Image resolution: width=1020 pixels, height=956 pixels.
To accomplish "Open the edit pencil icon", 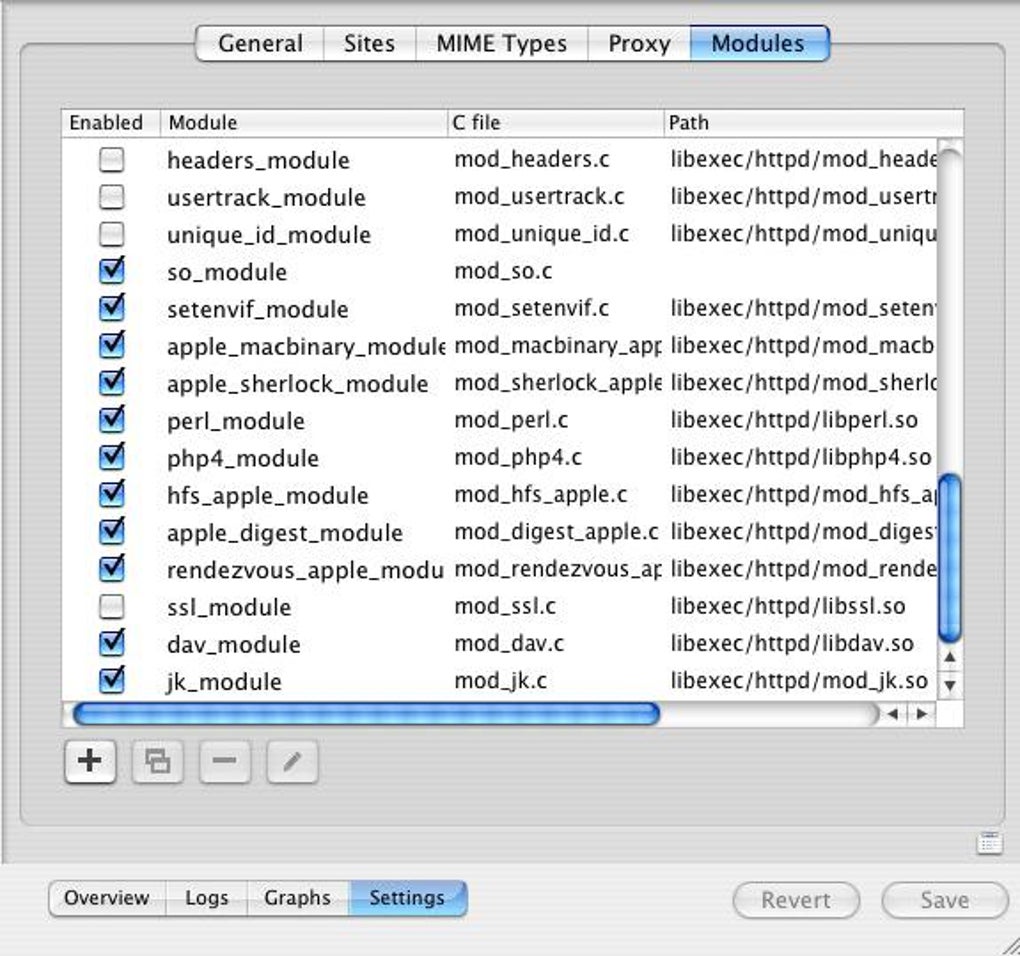I will coord(290,761).
